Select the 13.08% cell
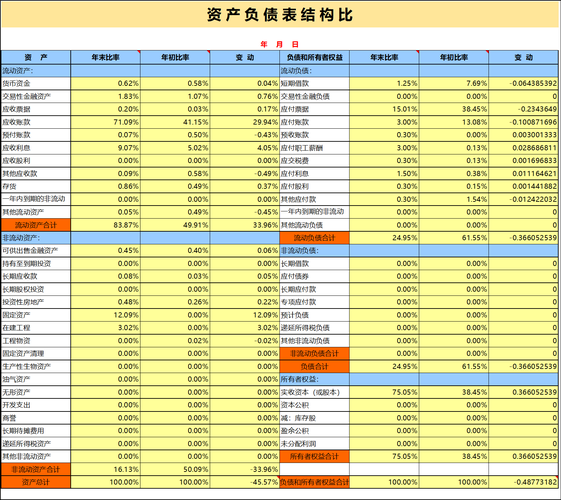561x500 pixels. [454, 122]
